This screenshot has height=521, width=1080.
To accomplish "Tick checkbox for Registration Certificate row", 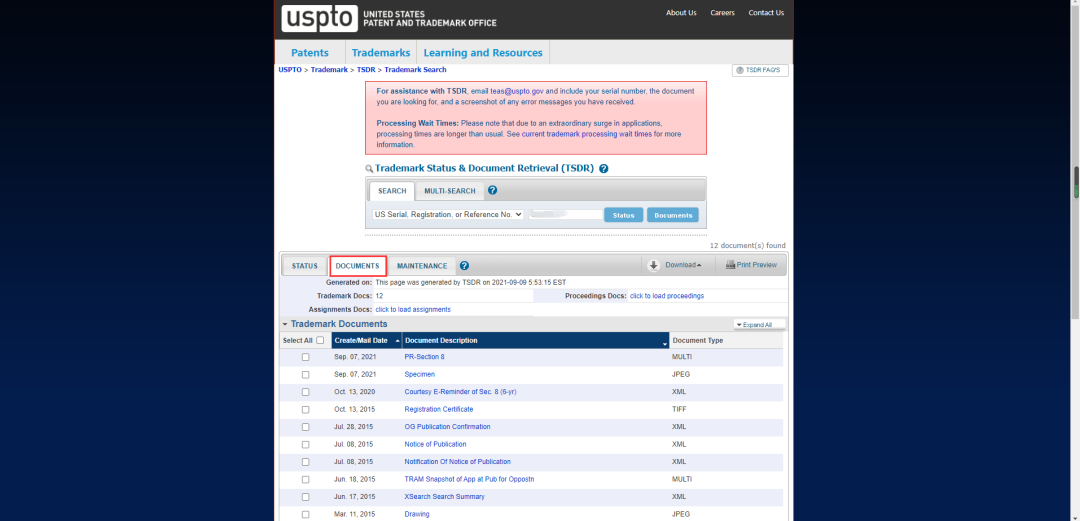I will [306, 409].
